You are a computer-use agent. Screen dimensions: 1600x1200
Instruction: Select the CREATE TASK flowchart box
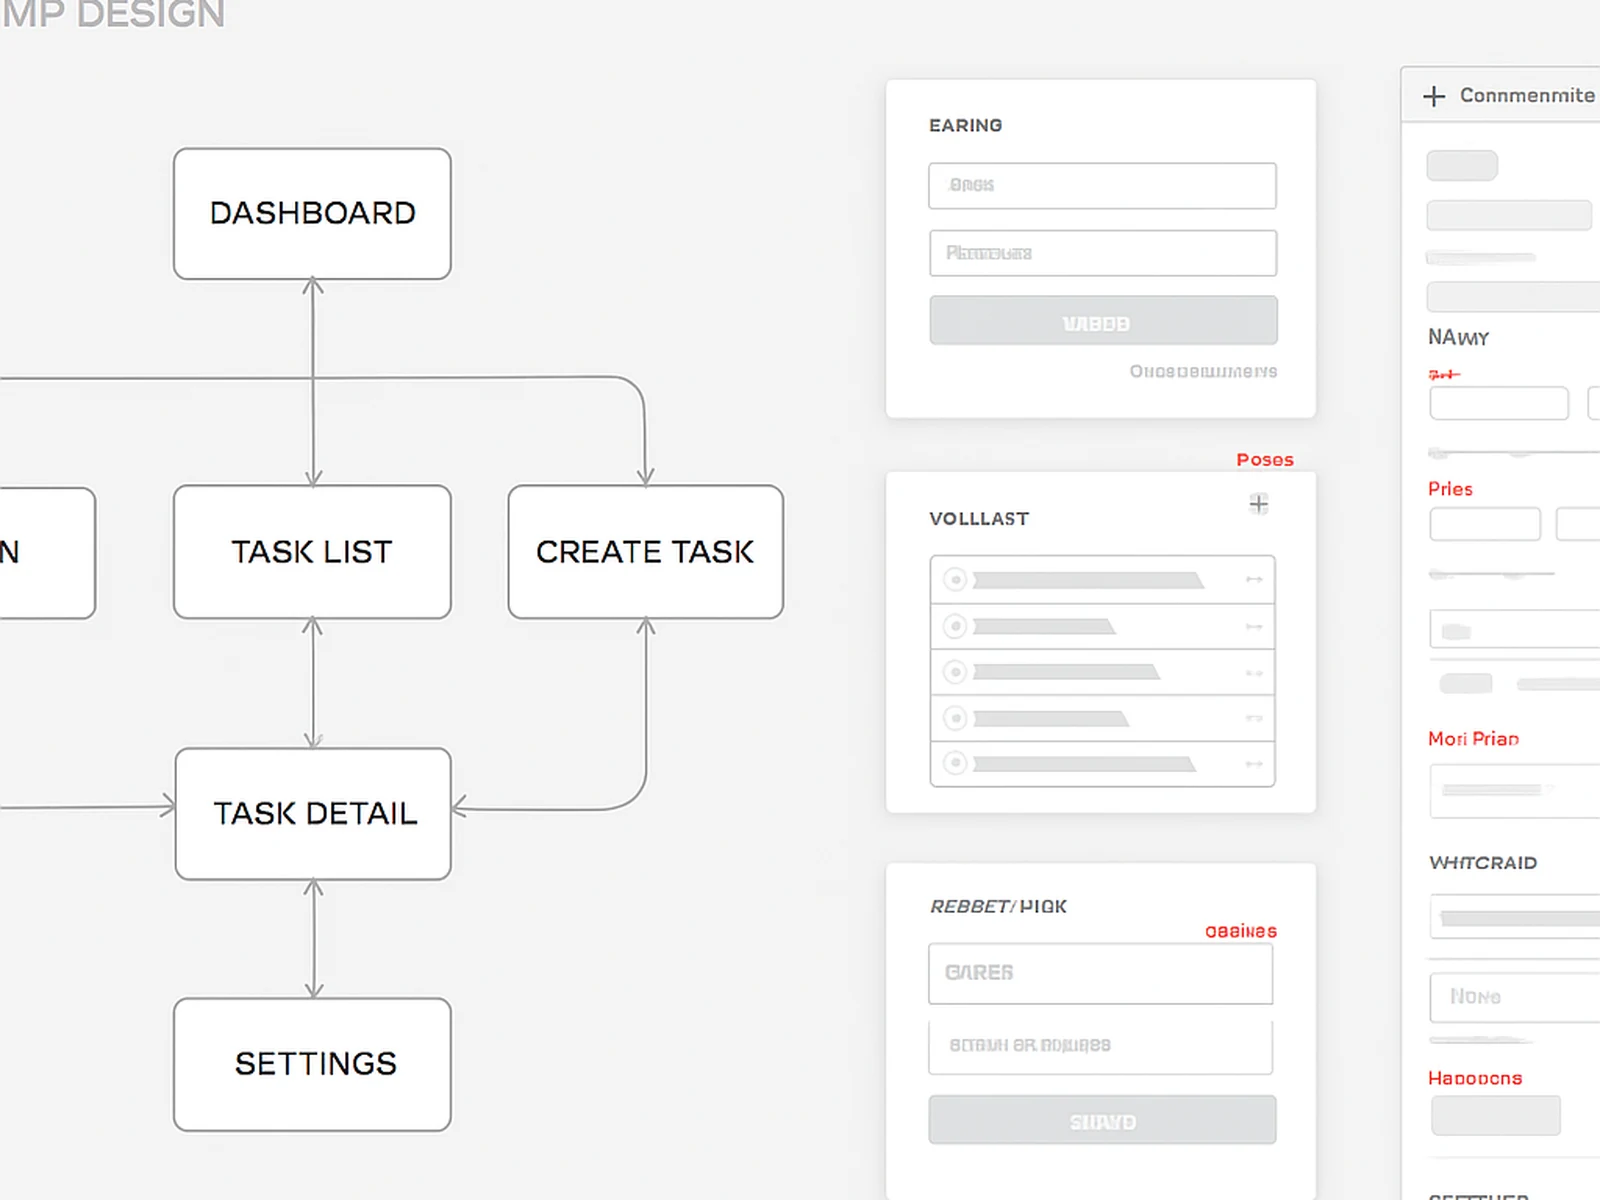pyautogui.click(x=645, y=552)
